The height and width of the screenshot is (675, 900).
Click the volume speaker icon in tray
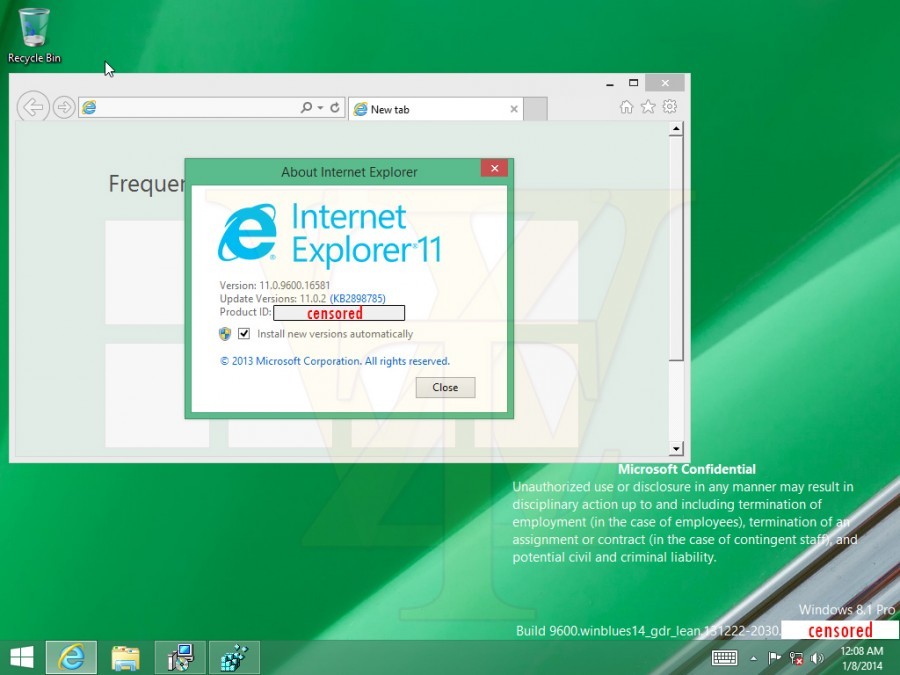pos(817,658)
